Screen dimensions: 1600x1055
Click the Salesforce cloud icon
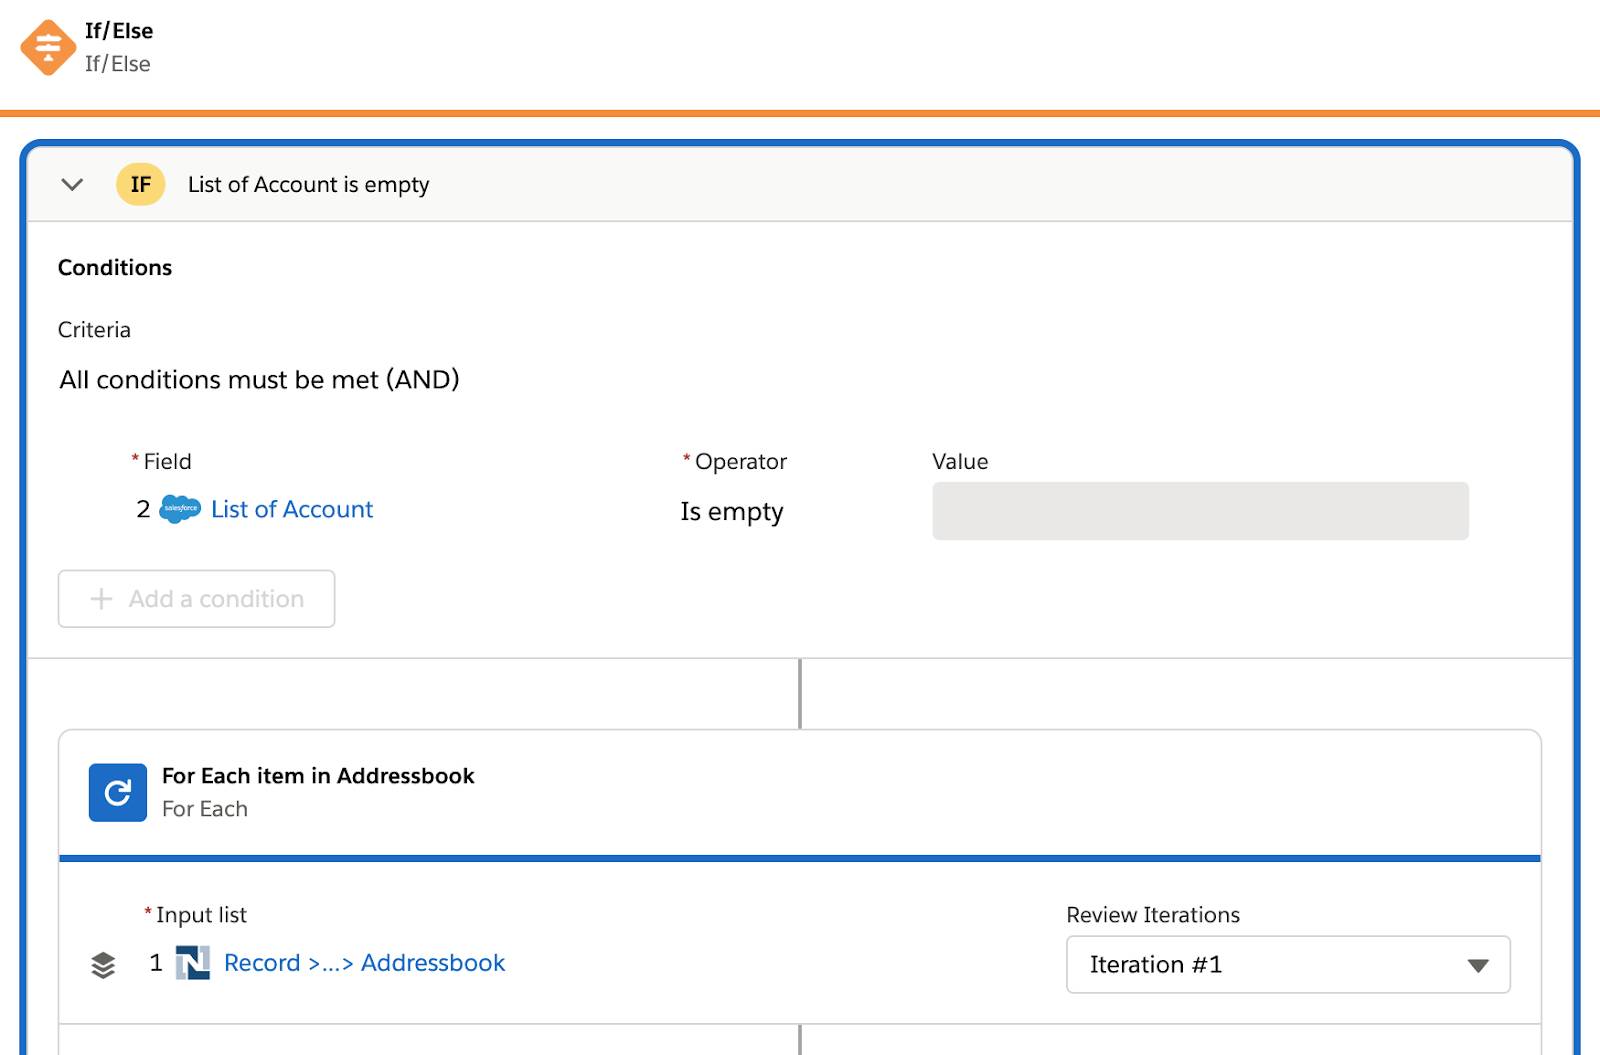[x=180, y=509]
